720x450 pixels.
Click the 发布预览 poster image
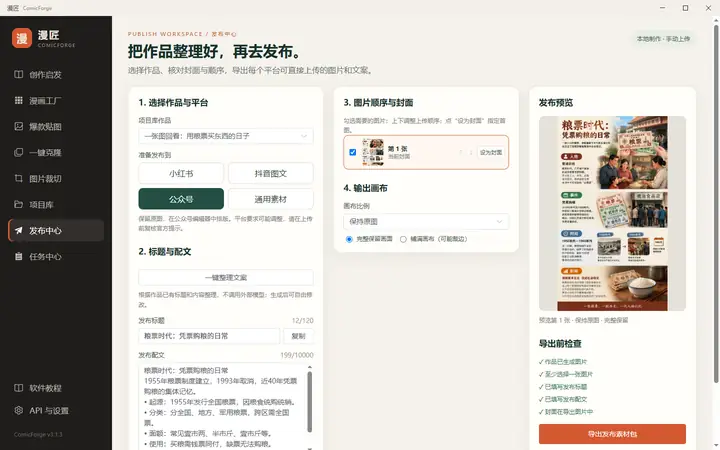coord(612,214)
